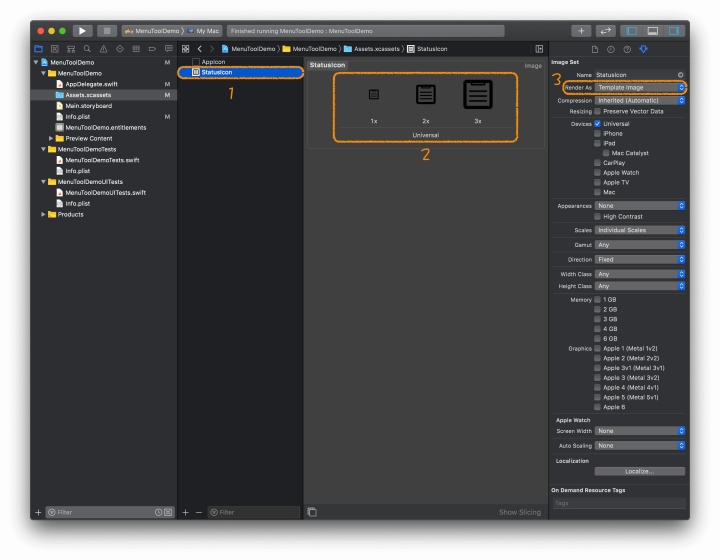
Task: Show the Debug area toggle
Action: pyautogui.click(x=652, y=31)
